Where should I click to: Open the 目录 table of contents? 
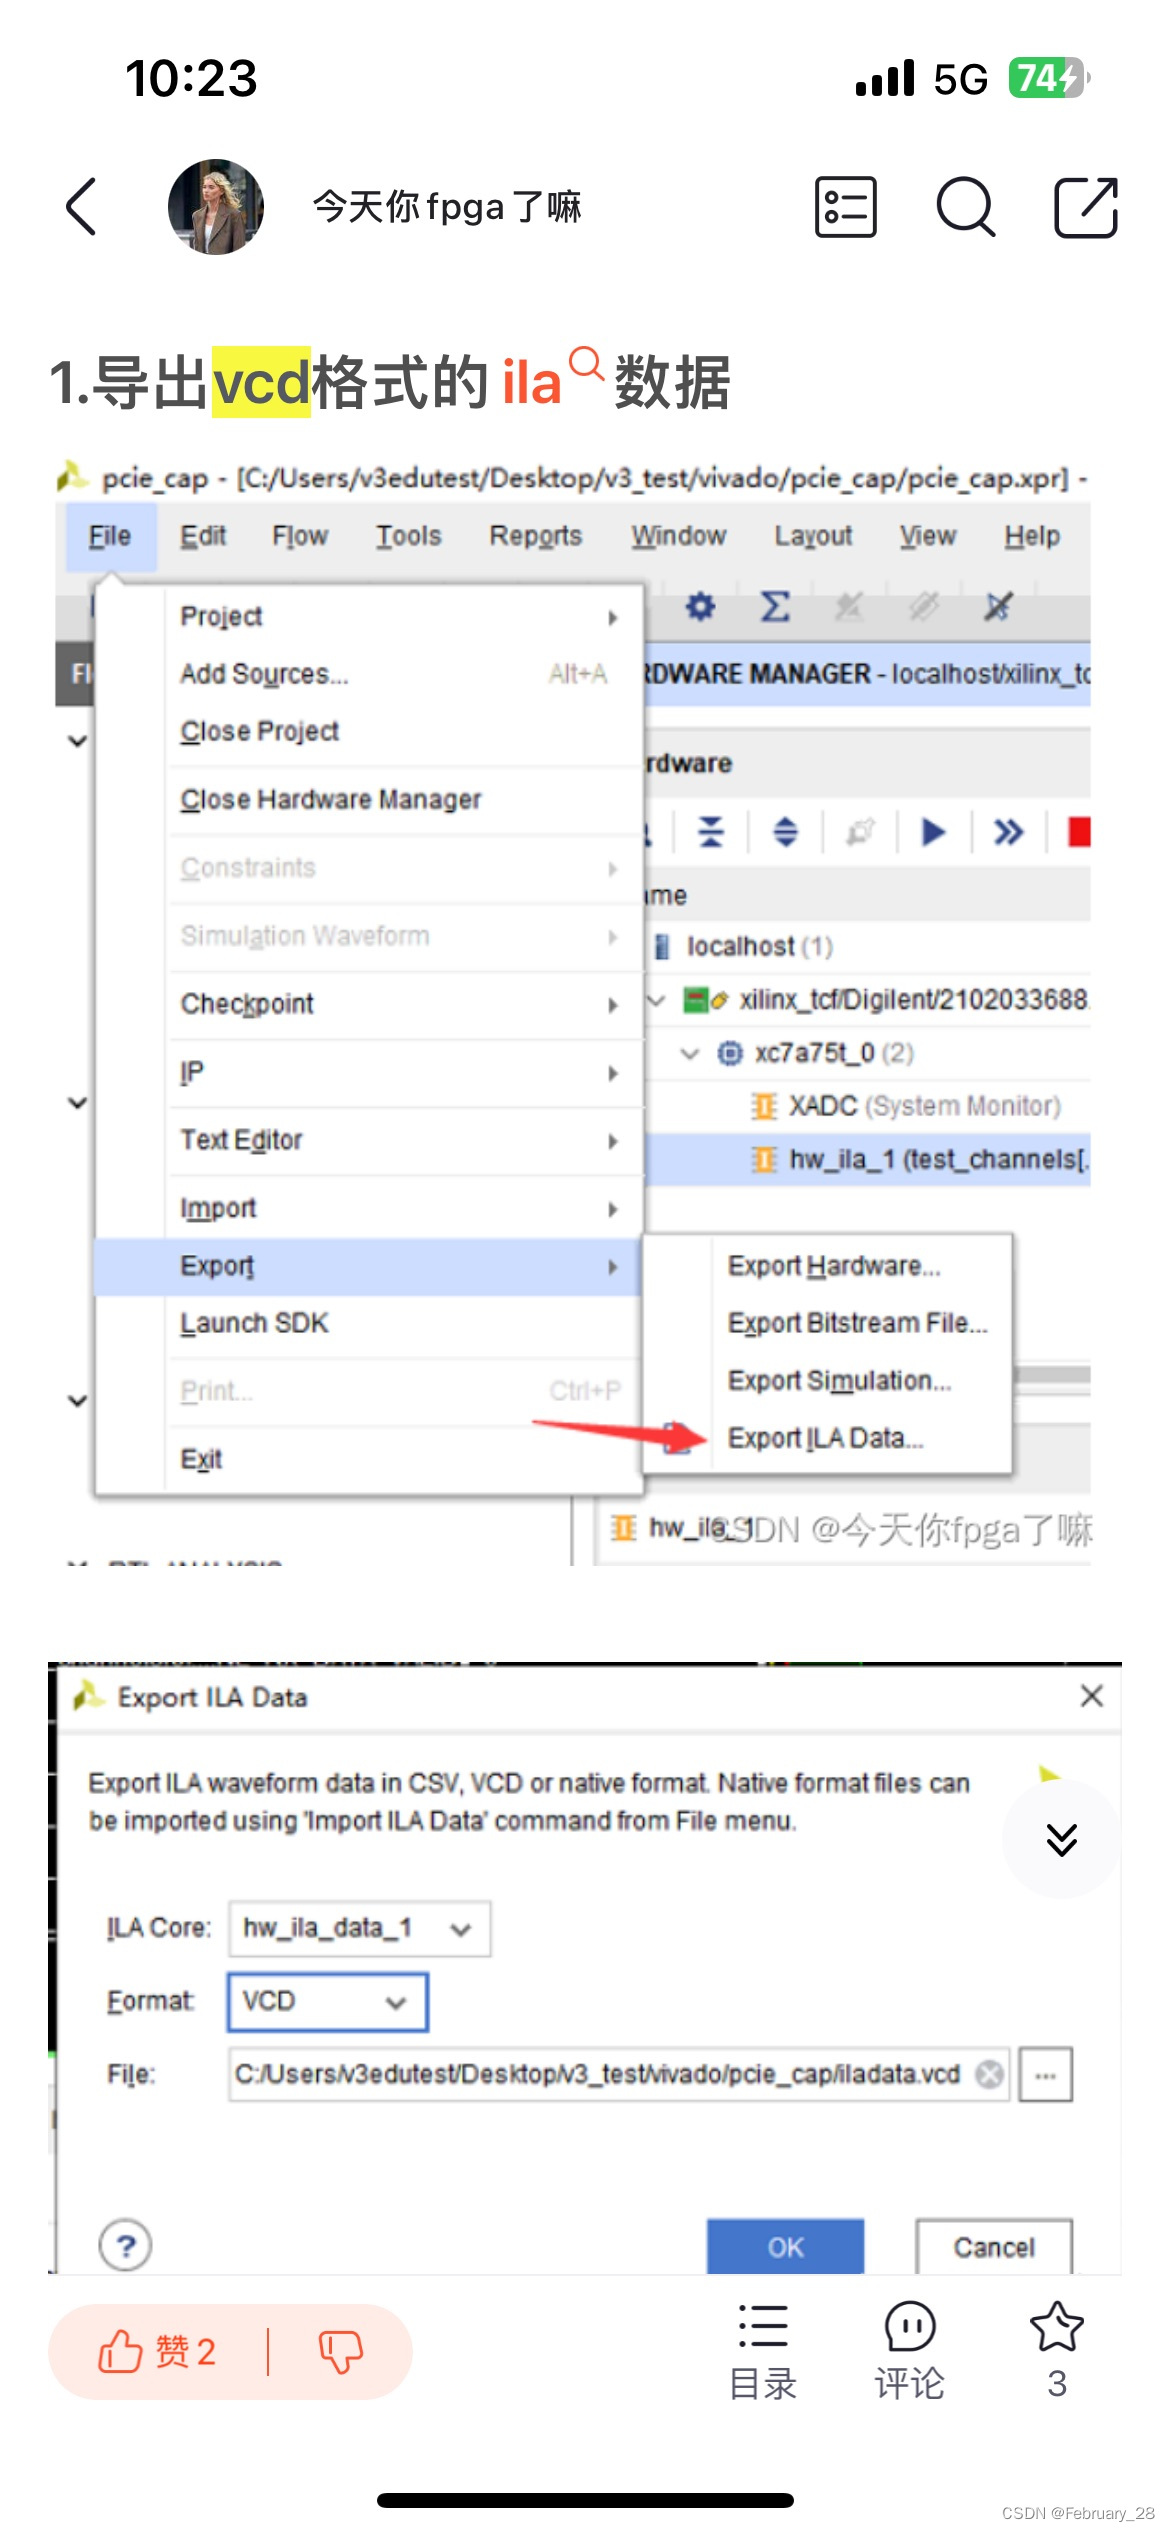(x=763, y=2352)
